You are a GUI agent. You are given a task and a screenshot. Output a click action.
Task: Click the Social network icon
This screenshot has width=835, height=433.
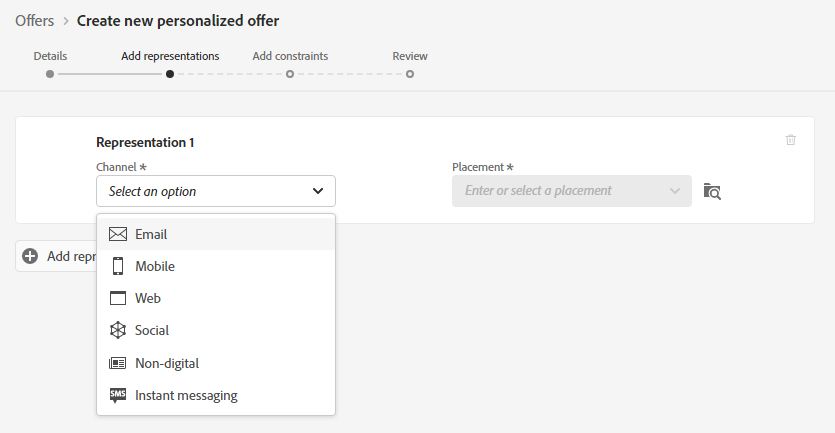(x=118, y=330)
